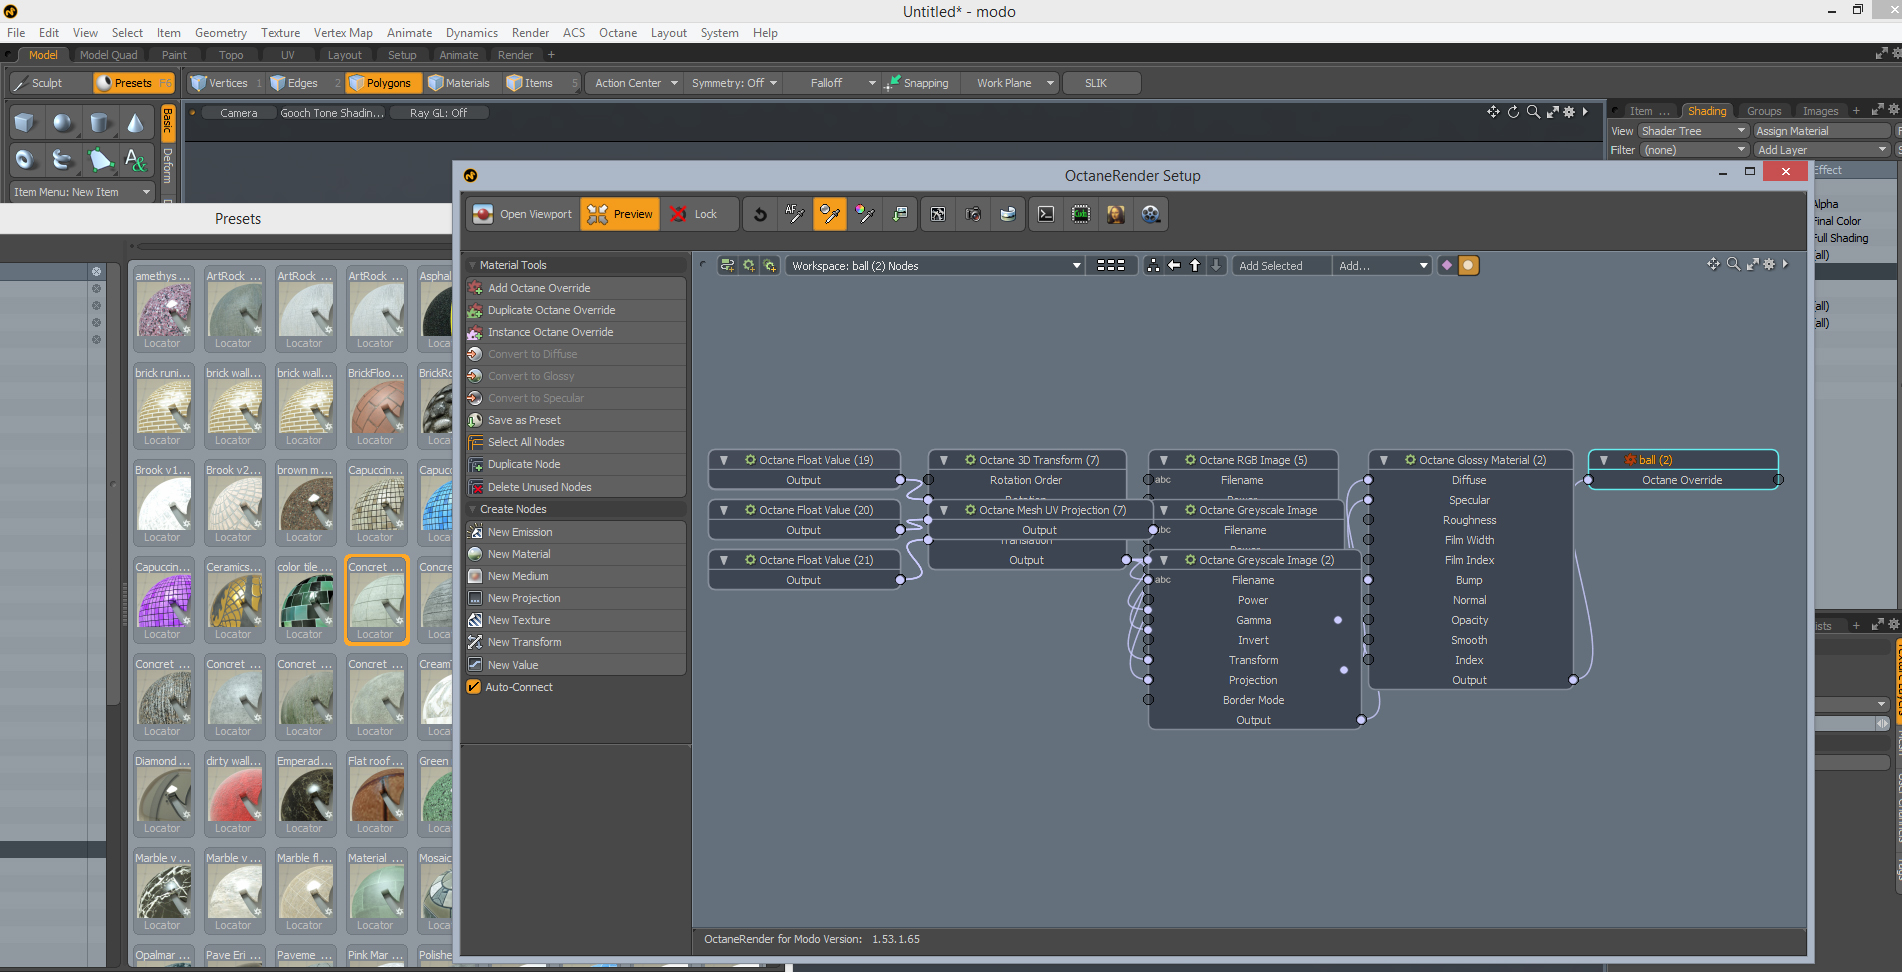Open the Action Center dropdown
Viewport: 1902px width, 972px height.
[636, 83]
